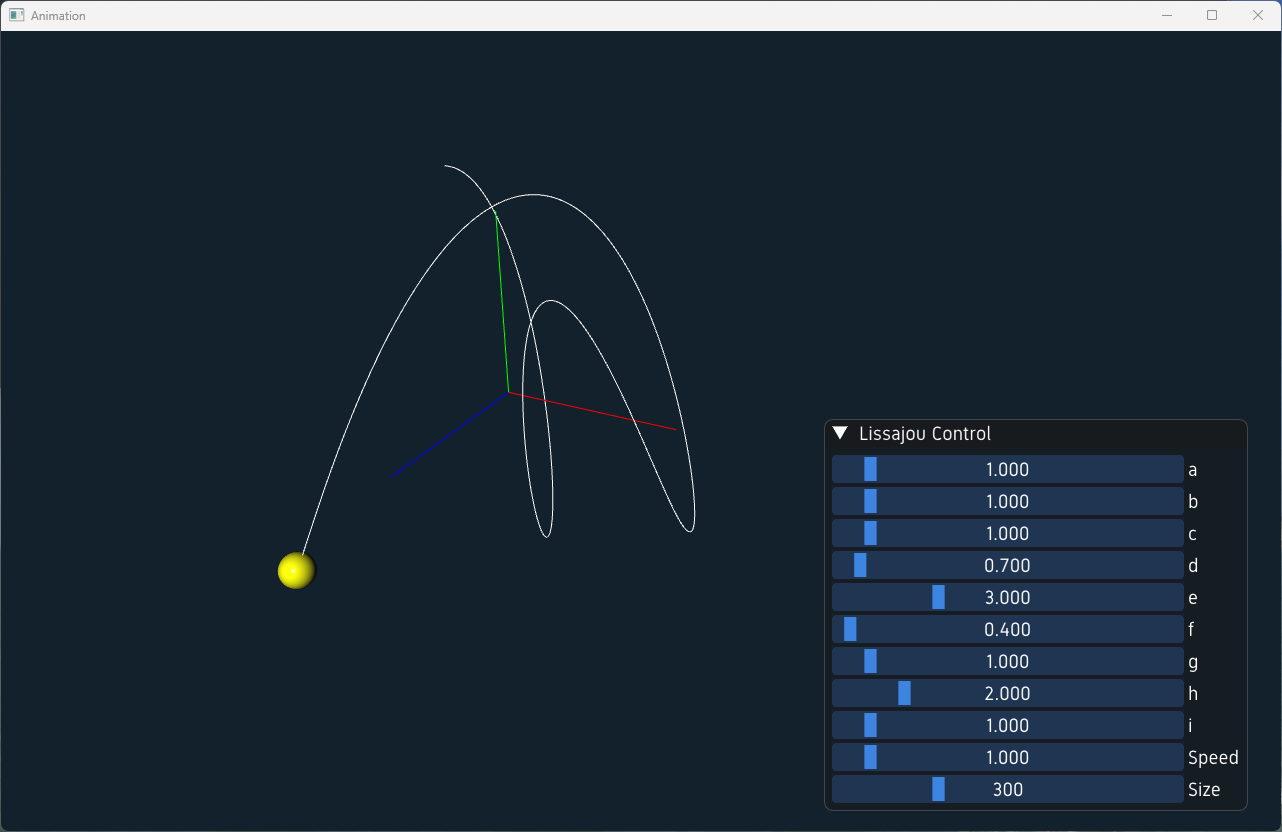The width and height of the screenshot is (1282, 832).
Task: Click the green Y axis line
Action: (x=502, y=302)
